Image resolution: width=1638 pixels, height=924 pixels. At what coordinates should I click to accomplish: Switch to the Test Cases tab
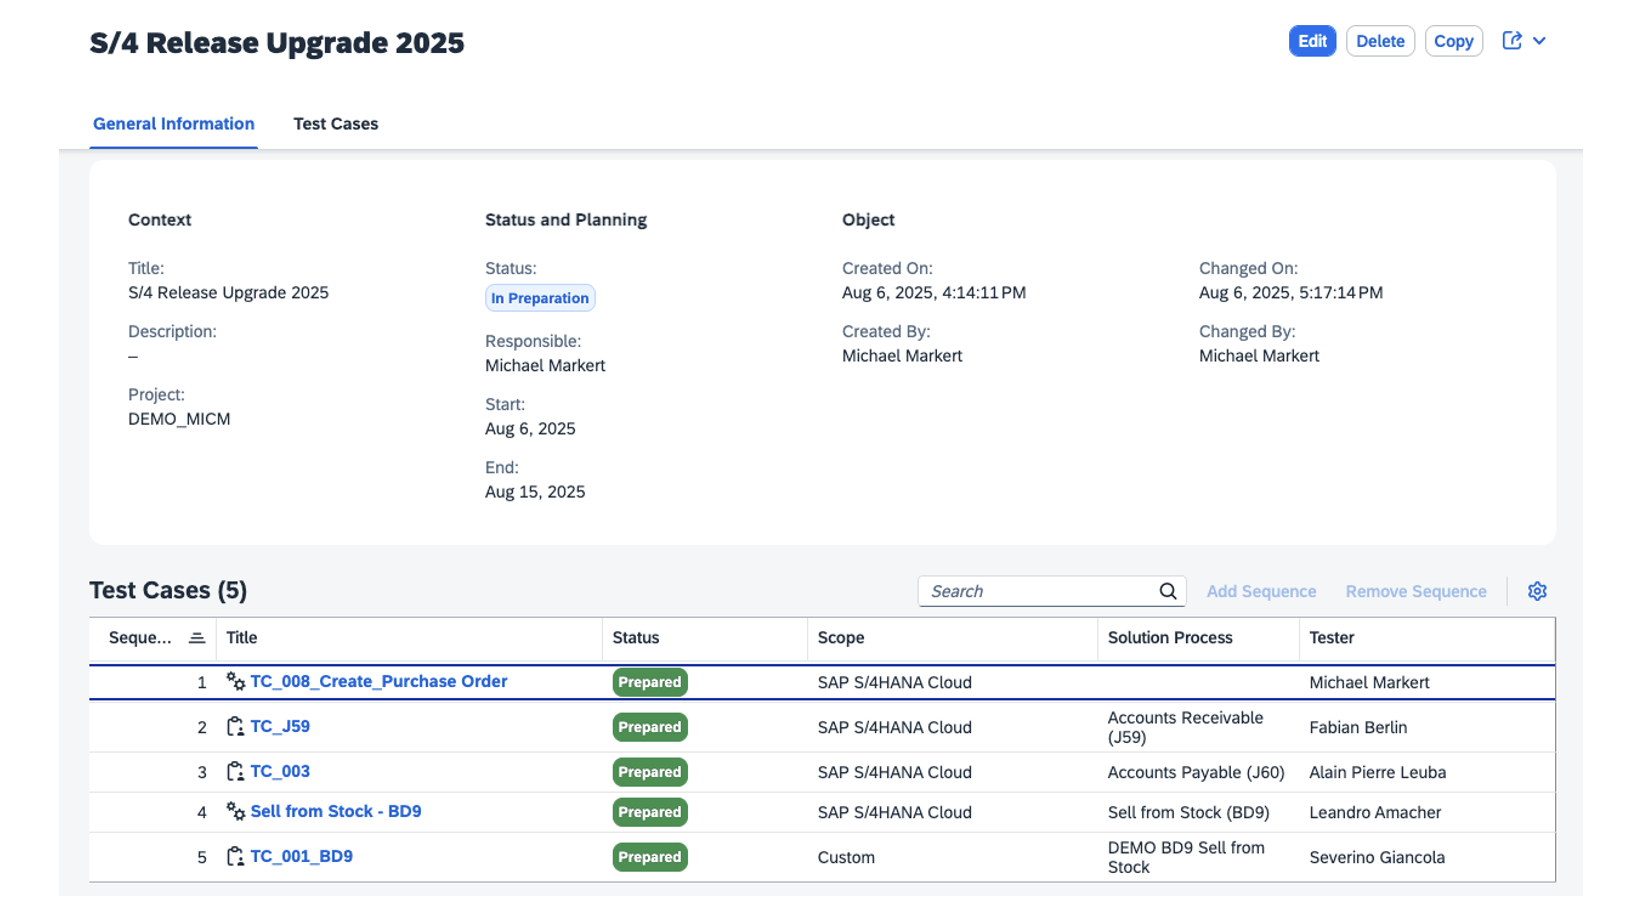336,124
